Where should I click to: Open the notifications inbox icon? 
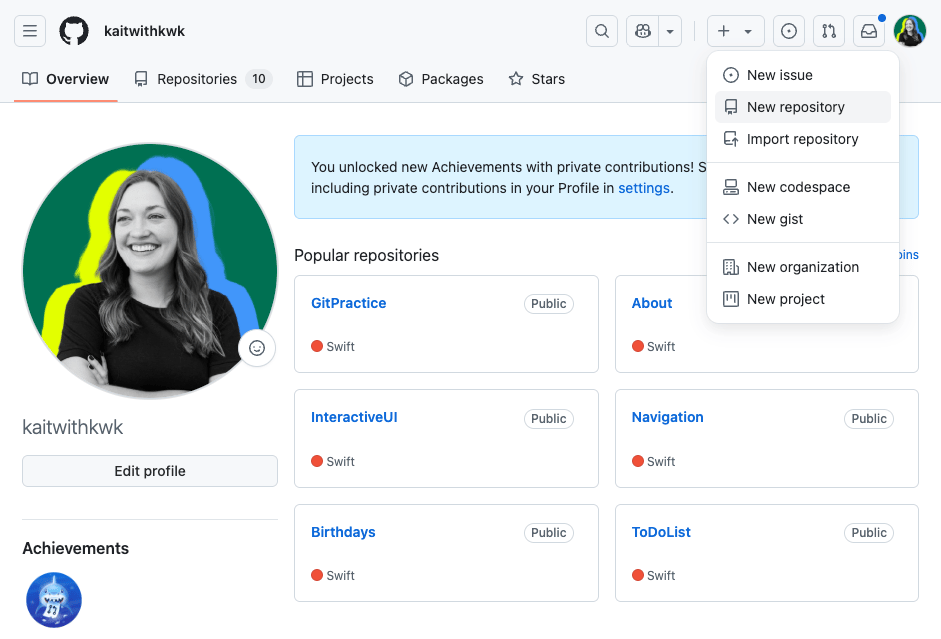pyautogui.click(x=869, y=31)
